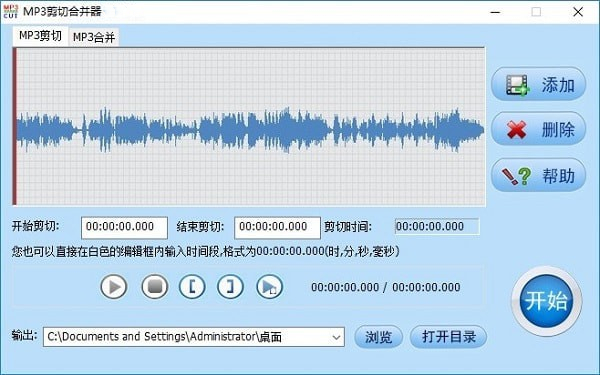Image resolution: width=600 pixels, height=375 pixels.
Task: Click the playback time 00:00:00.000 / 00:00:00.000
Action: click(x=386, y=287)
